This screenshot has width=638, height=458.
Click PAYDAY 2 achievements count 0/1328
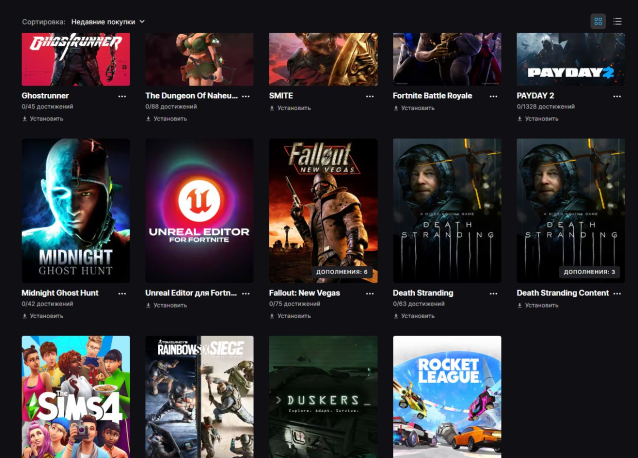tap(546, 107)
